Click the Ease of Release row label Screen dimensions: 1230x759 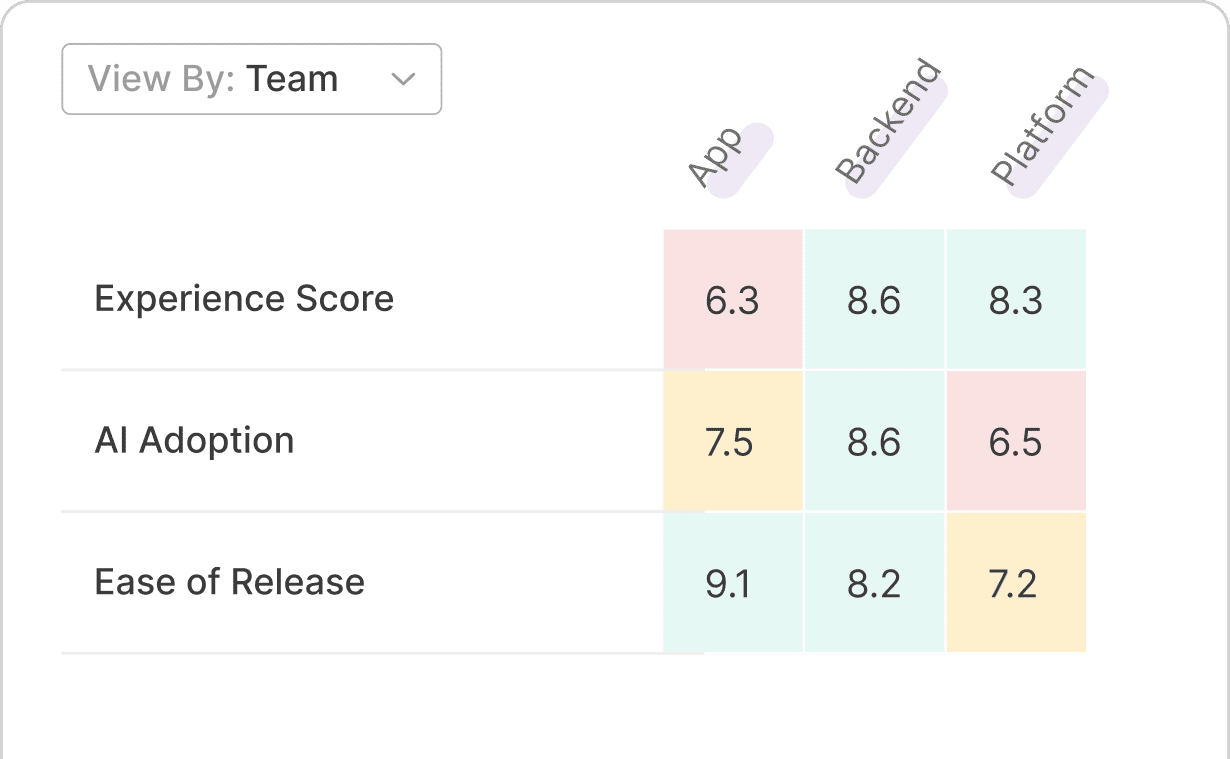pyautogui.click(x=229, y=583)
